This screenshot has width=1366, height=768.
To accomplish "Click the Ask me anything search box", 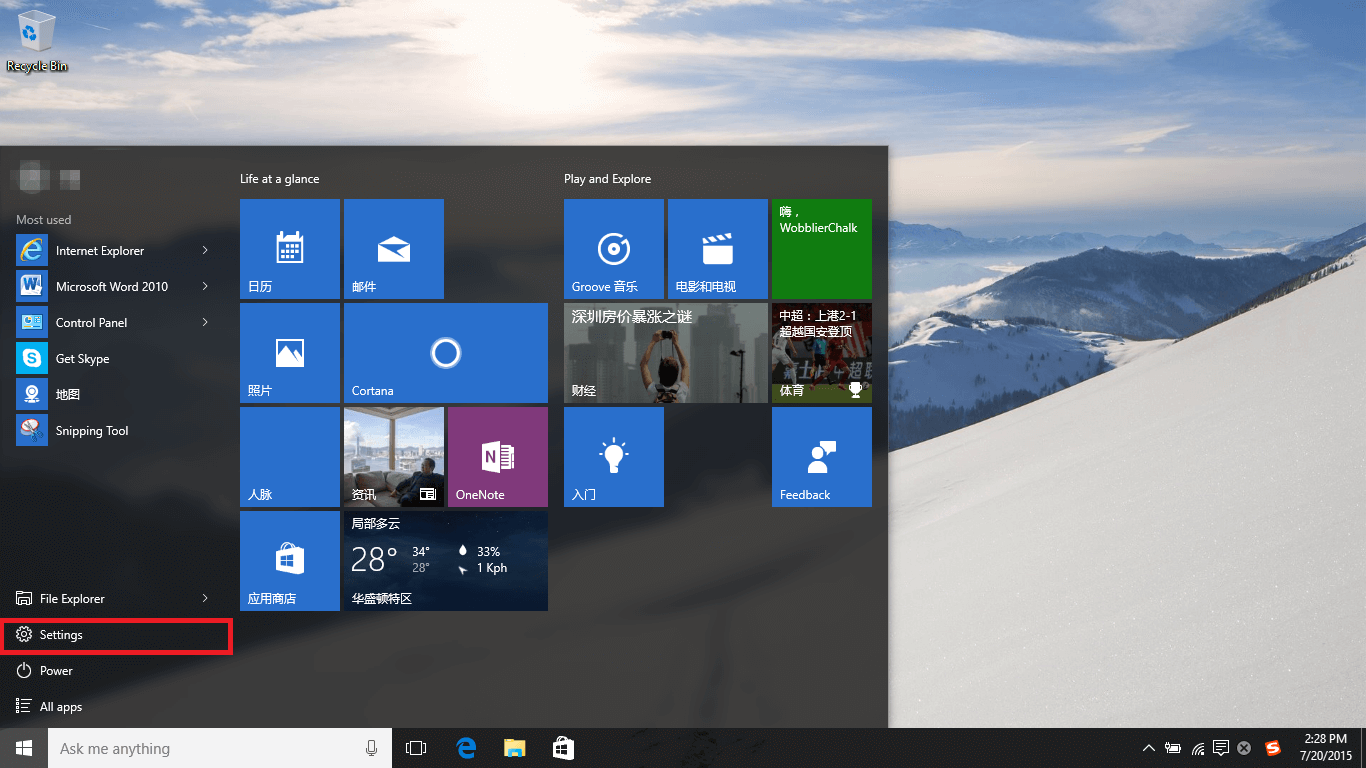I will tap(220, 748).
